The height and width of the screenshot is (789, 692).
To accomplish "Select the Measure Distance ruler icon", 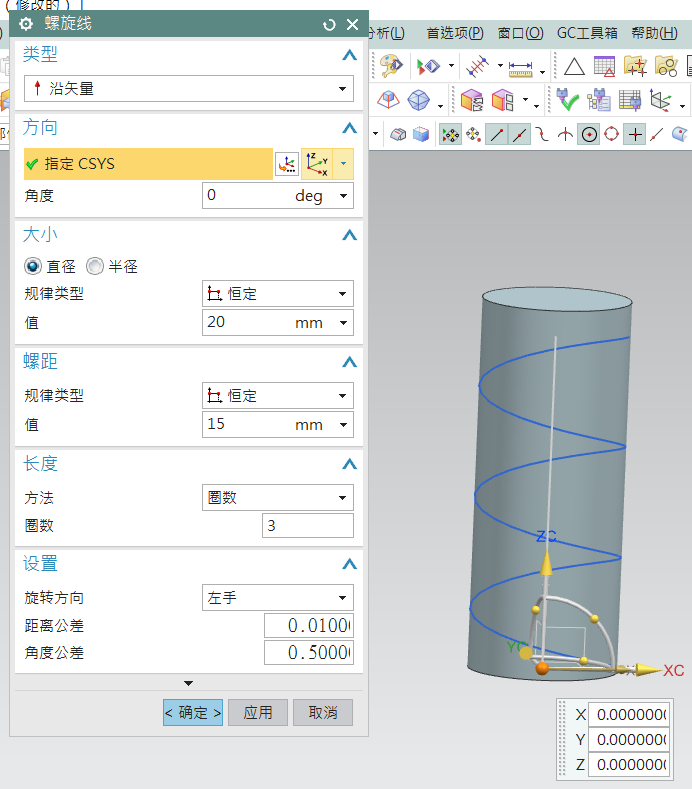I will (520, 67).
